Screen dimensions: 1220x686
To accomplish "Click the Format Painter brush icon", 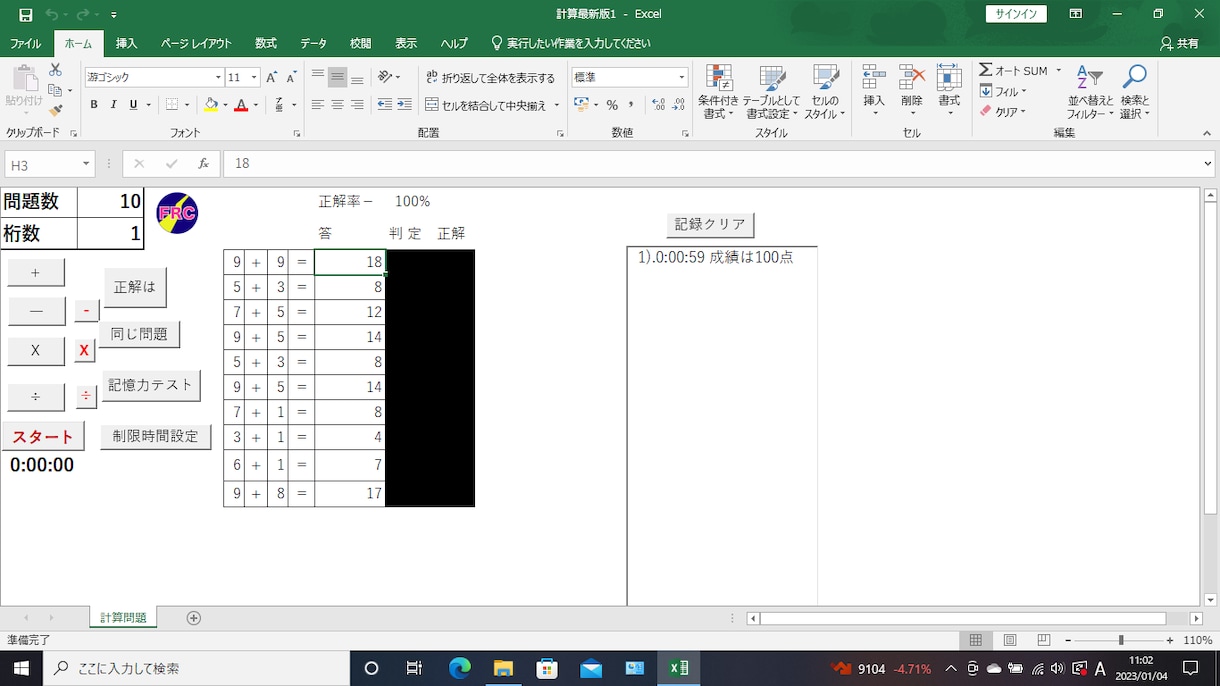I will [x=56, y=110].
